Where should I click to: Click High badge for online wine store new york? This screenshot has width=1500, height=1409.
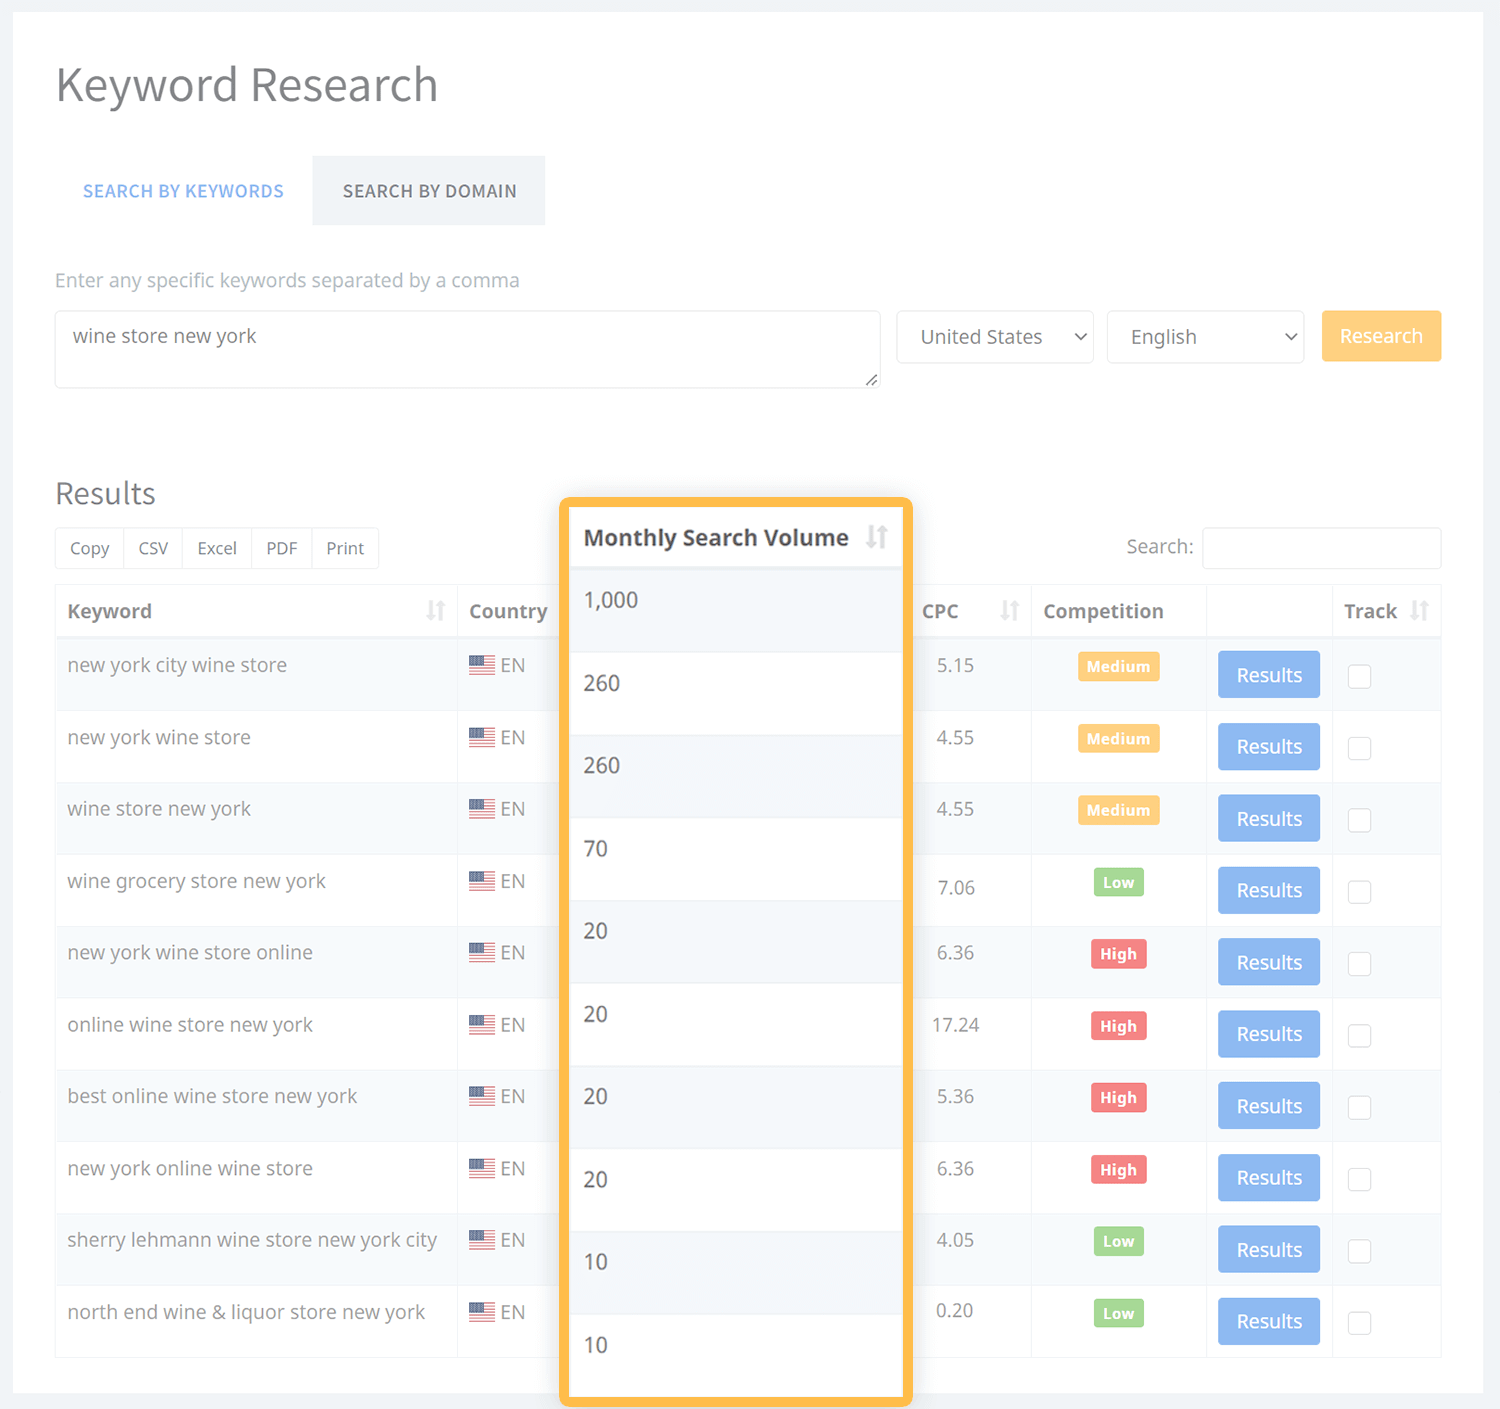point(1118,1026)
